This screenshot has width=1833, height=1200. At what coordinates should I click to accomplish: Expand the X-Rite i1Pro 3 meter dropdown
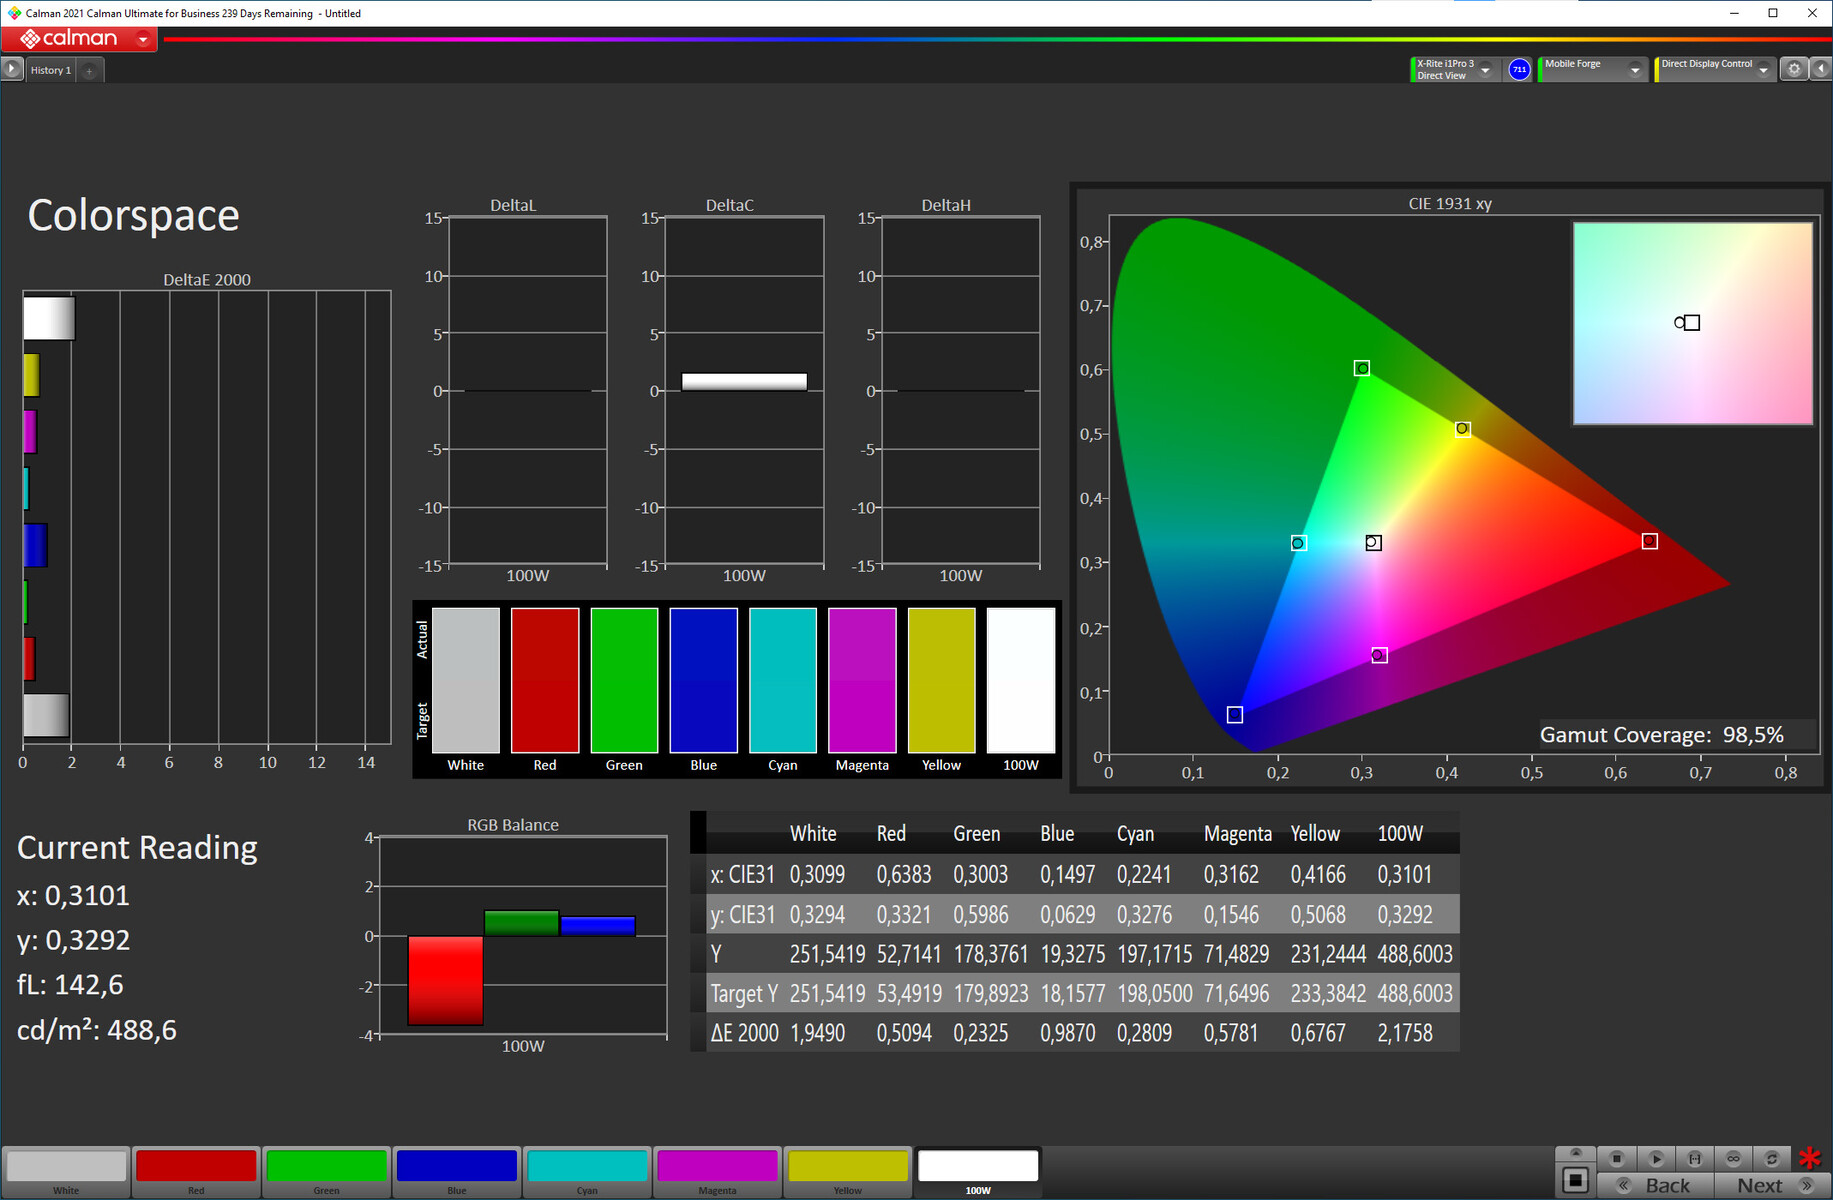click(1486, 70)
